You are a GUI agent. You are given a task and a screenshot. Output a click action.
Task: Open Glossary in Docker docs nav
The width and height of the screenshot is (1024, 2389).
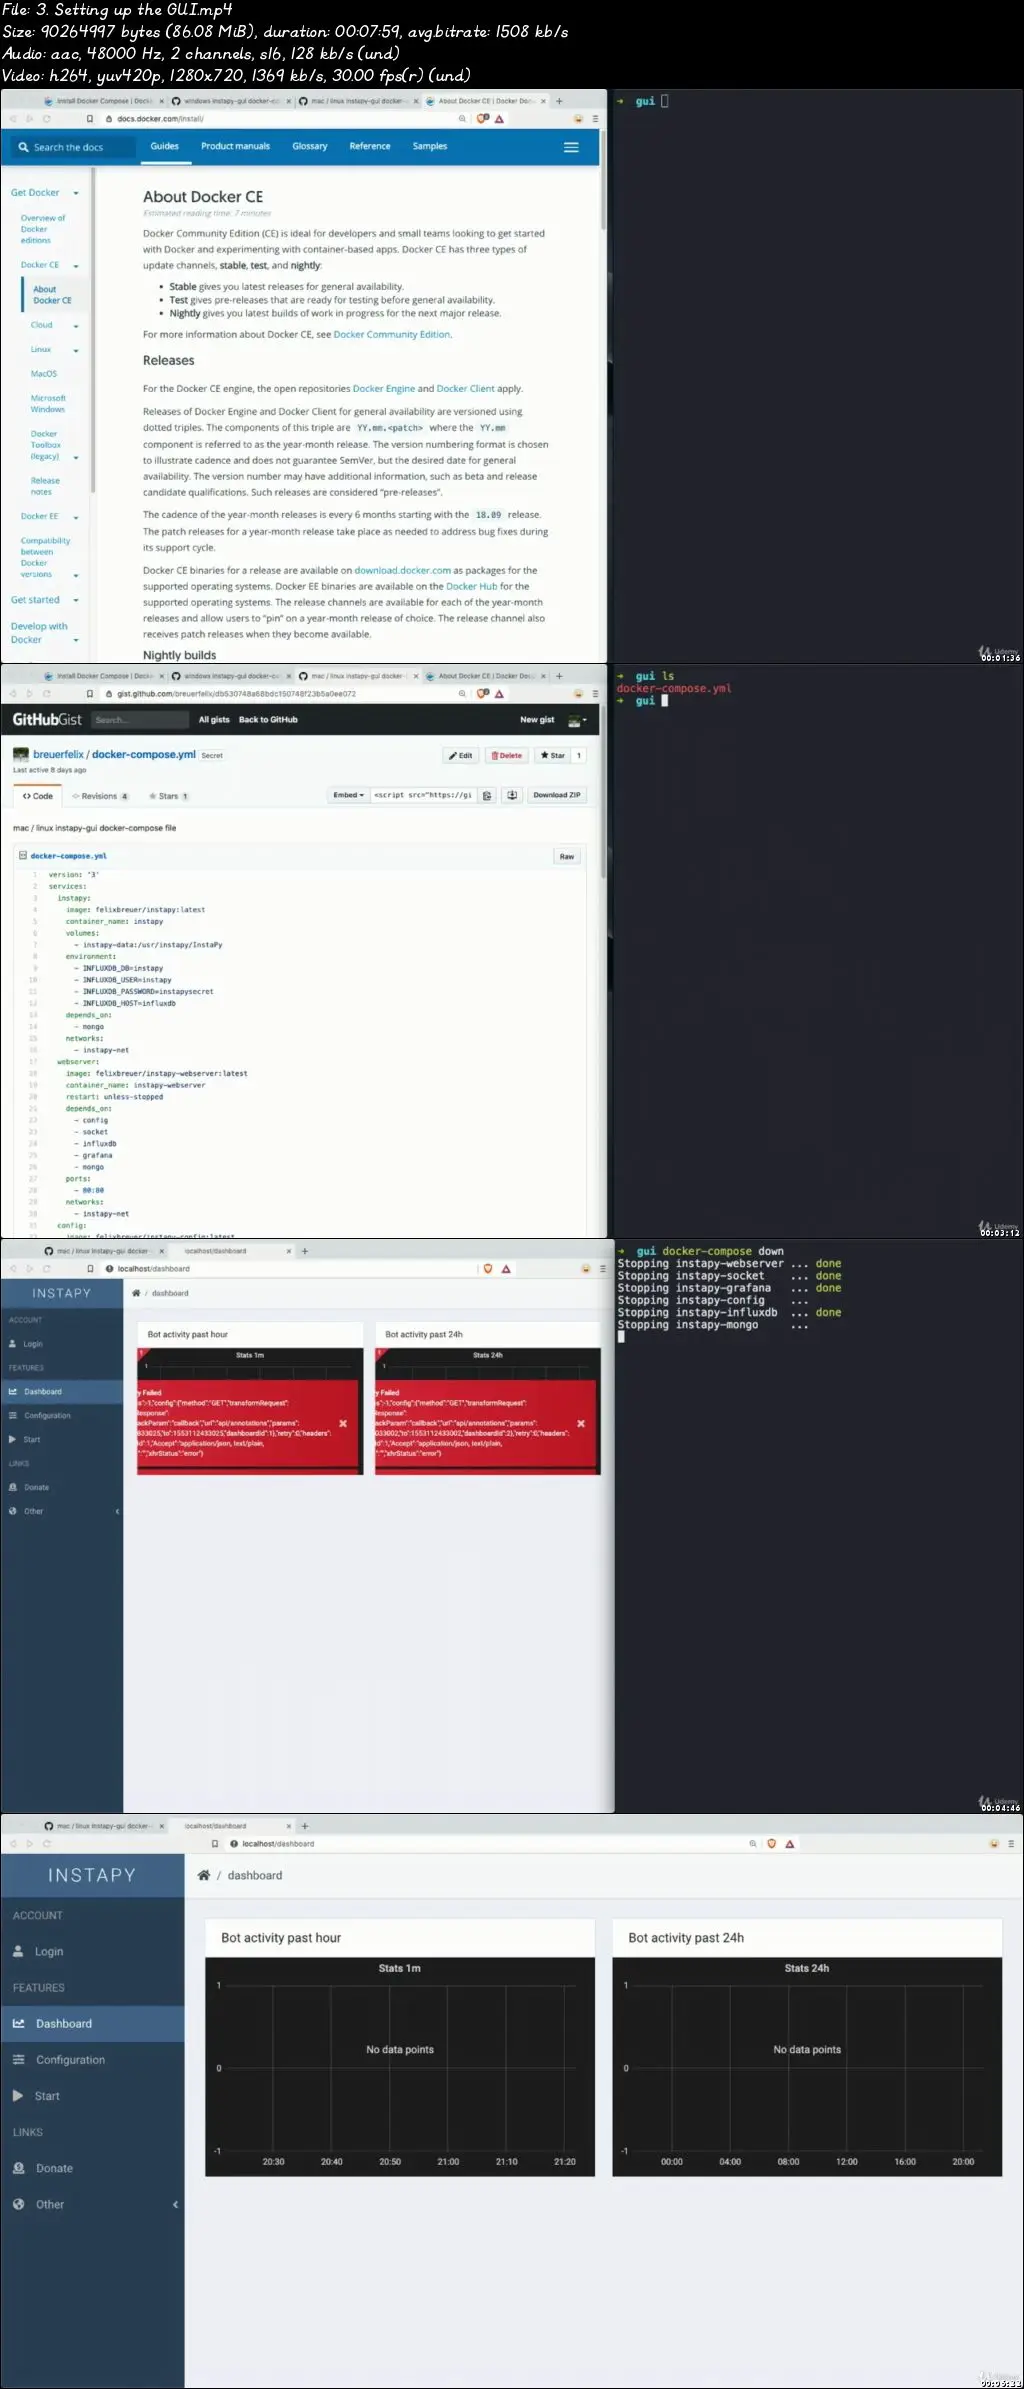tap(310, 146)
